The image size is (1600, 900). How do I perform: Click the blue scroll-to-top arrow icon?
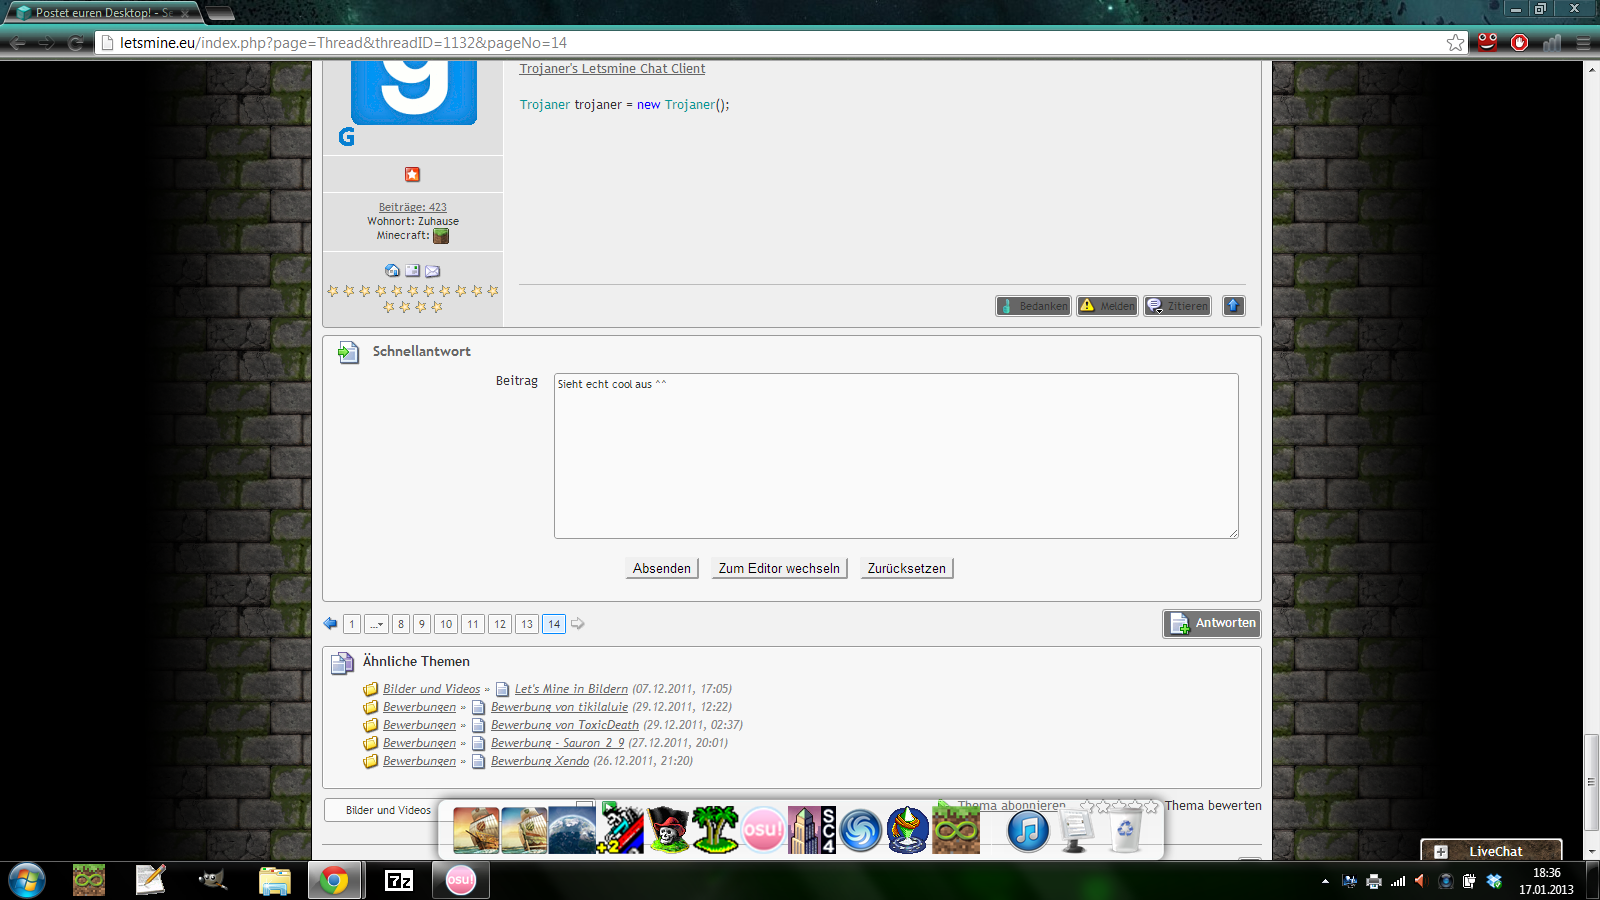1234,306
